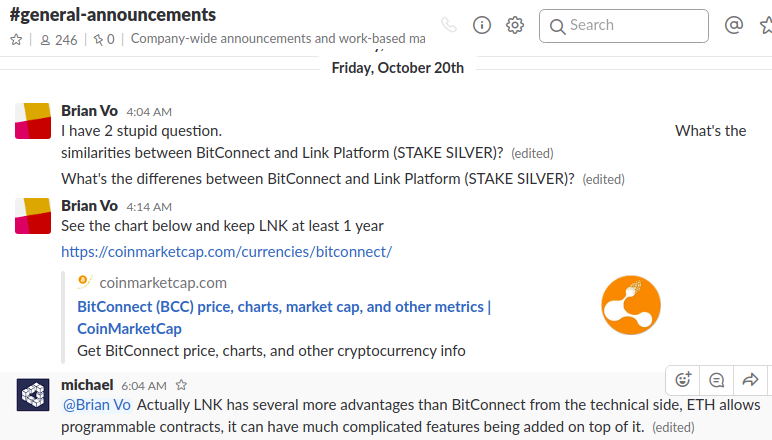Open channel details info icon

tap(482, 25)
